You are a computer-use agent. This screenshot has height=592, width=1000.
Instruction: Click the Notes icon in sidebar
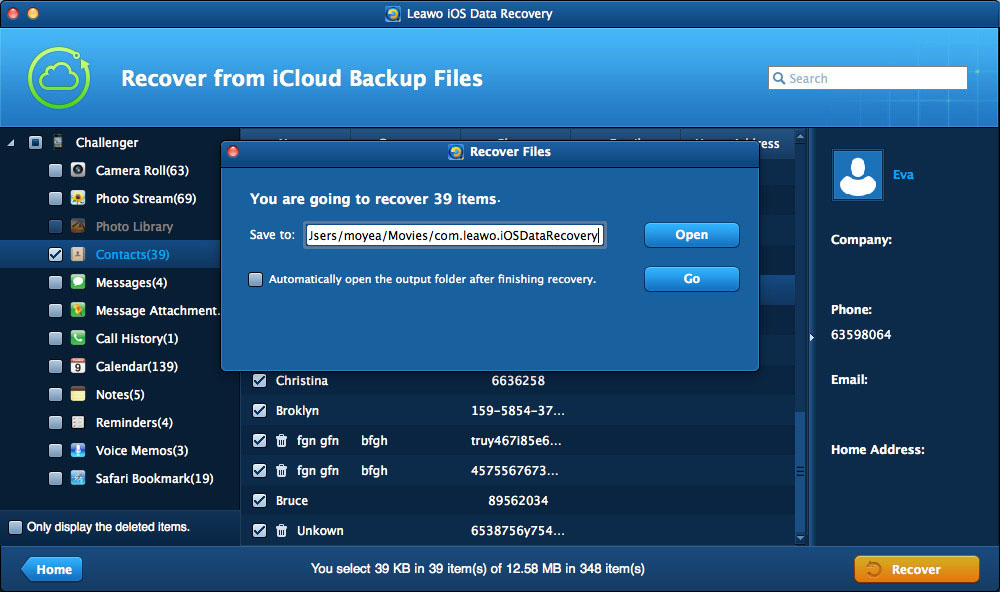click(78, 395)
